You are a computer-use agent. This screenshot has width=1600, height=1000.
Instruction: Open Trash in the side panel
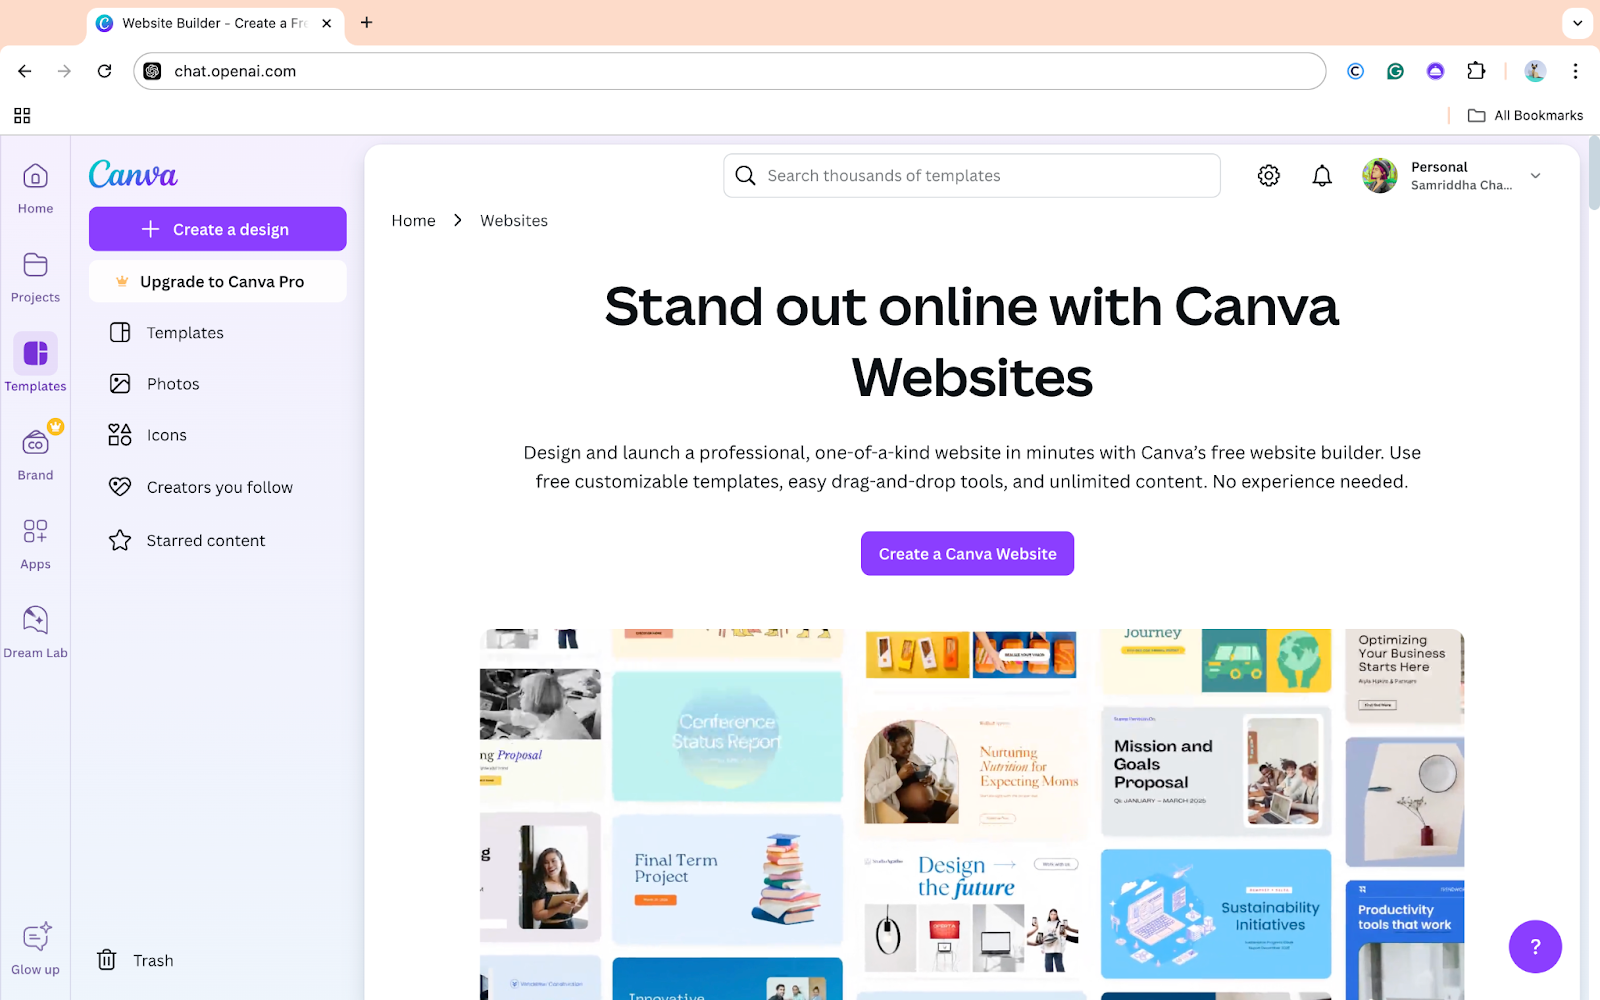click(135, 960)
